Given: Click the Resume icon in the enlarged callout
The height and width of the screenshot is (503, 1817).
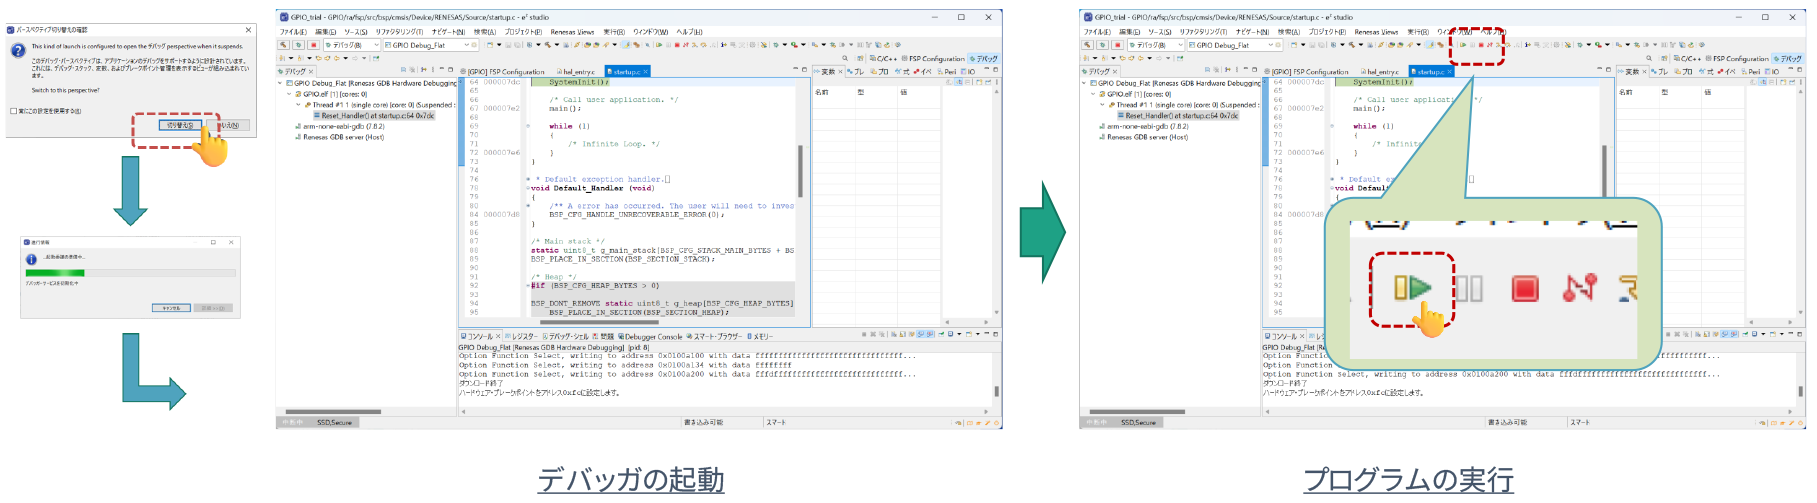Looking at the screenshot, I should click(1412, 289).
